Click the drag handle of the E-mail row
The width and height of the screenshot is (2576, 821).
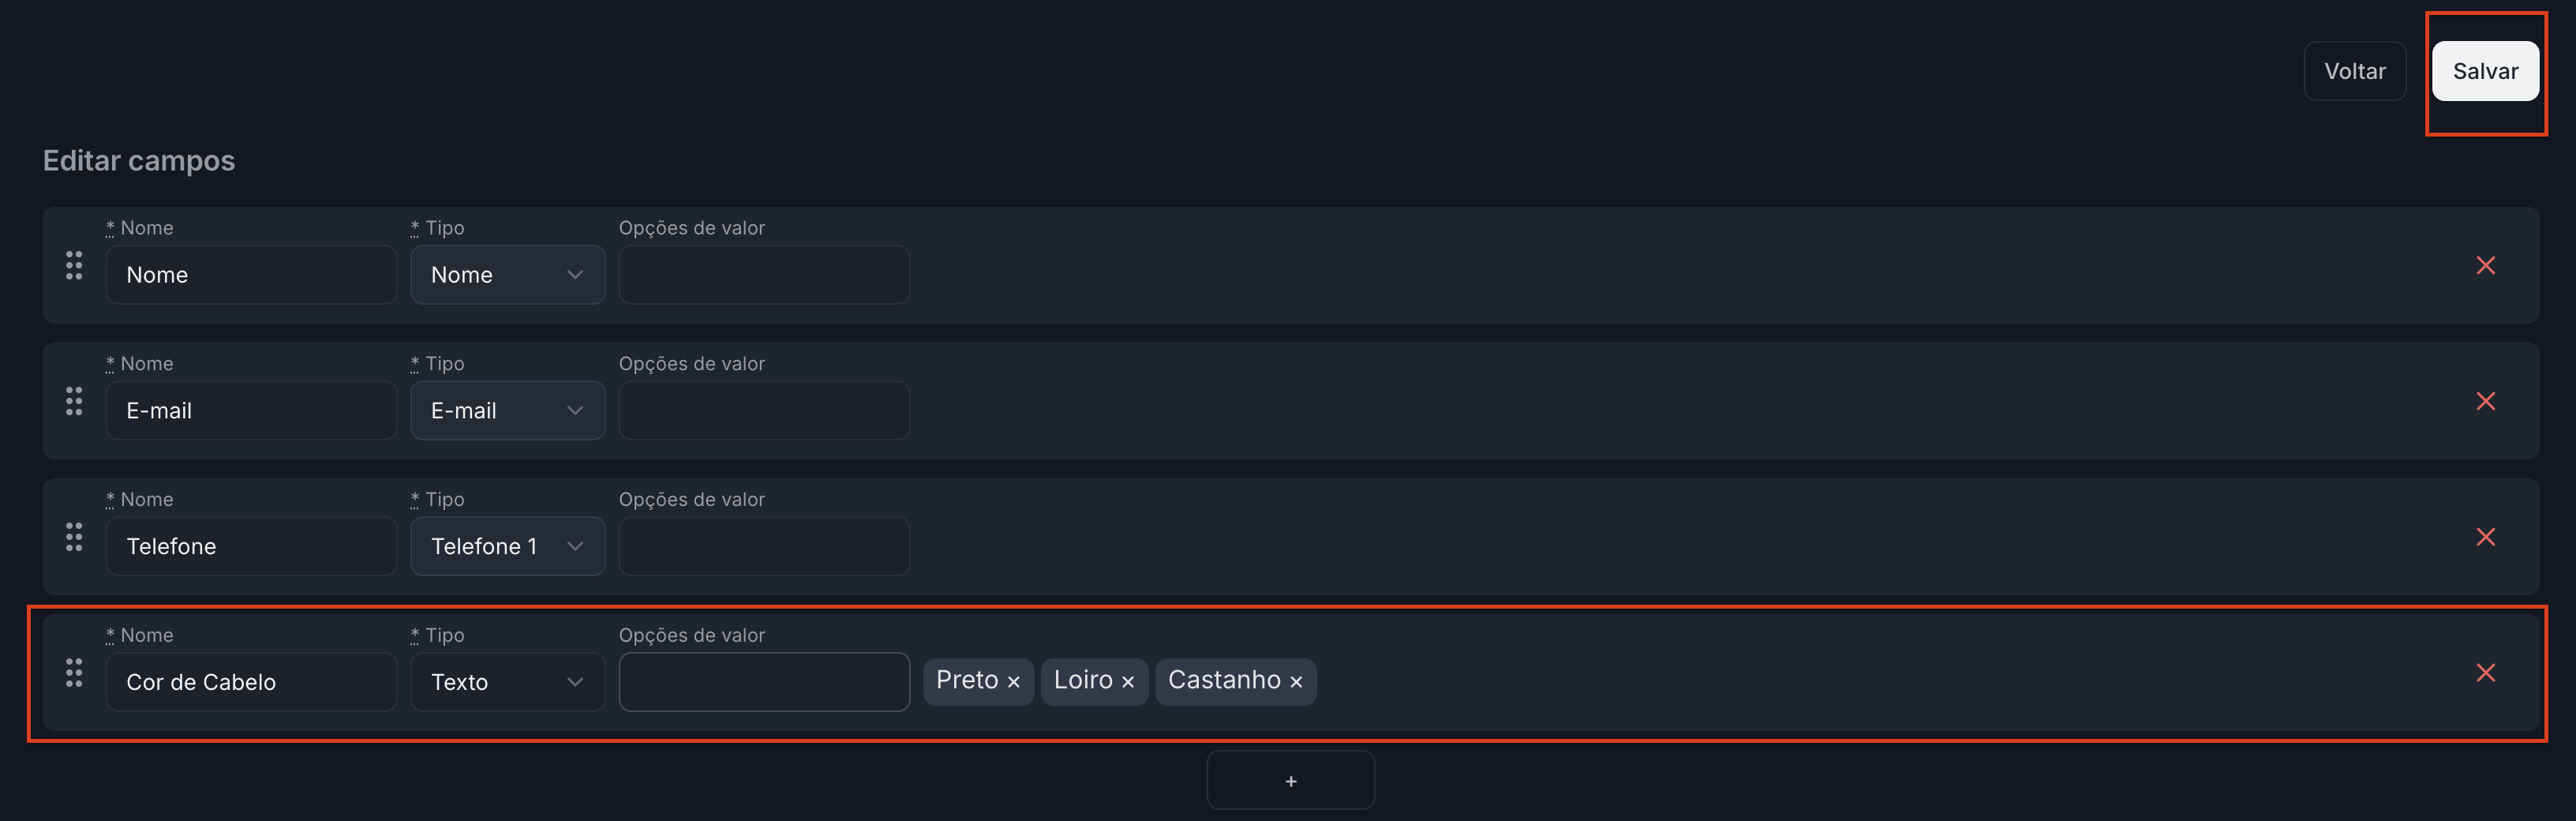74,402
